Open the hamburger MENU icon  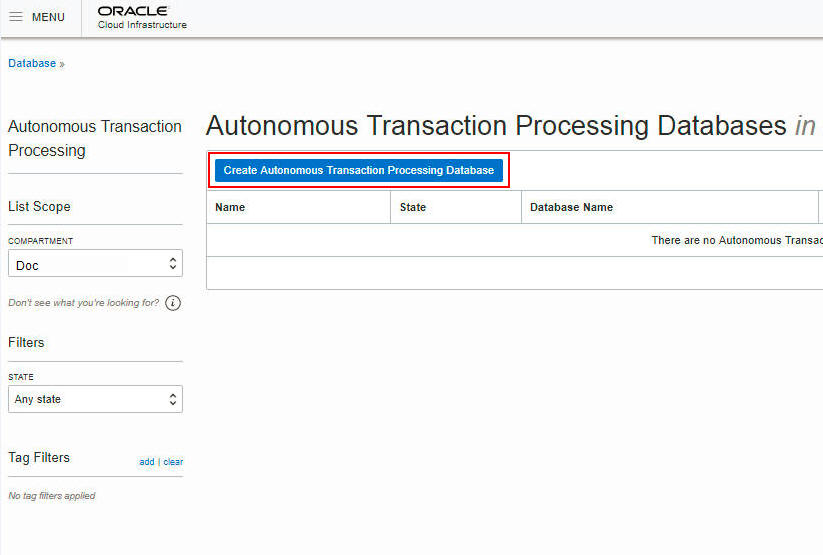pos(16,17)
